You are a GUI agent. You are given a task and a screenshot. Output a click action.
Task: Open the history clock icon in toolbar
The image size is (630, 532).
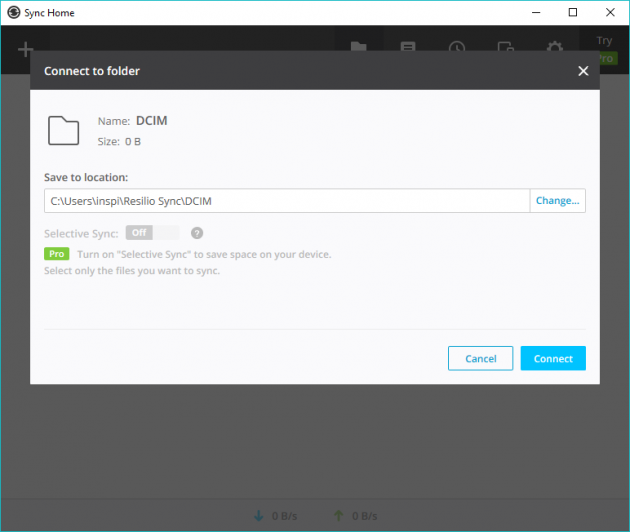(x=457, y=47)
